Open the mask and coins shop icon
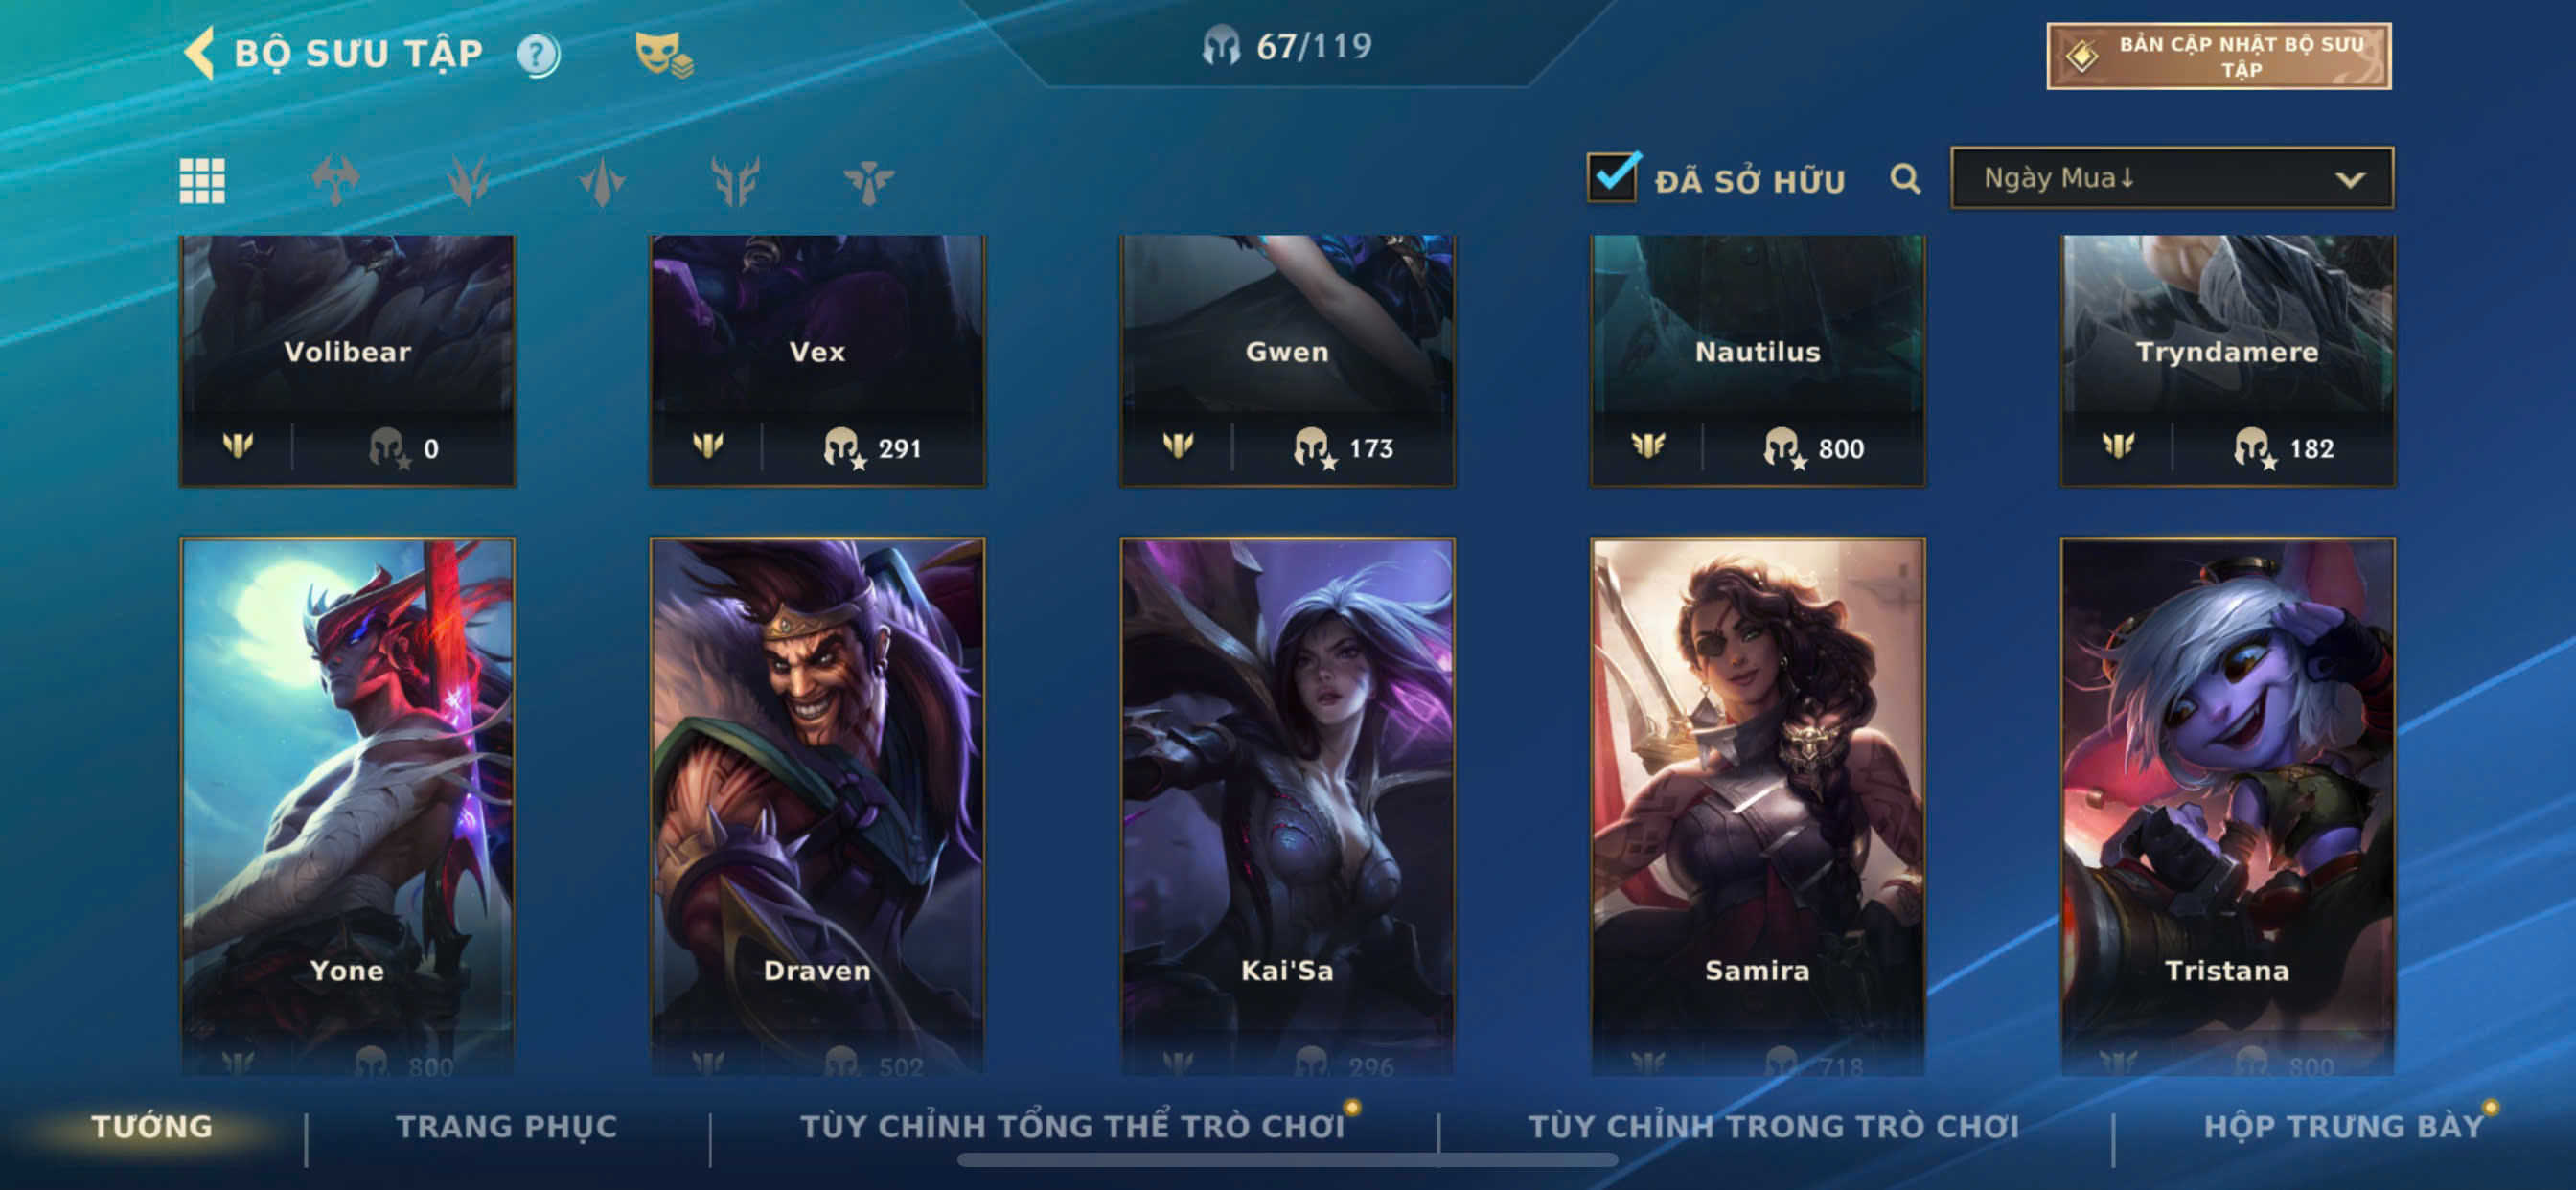The height and width of the screenshot is (1190, 2576). (x=664, y=54)
